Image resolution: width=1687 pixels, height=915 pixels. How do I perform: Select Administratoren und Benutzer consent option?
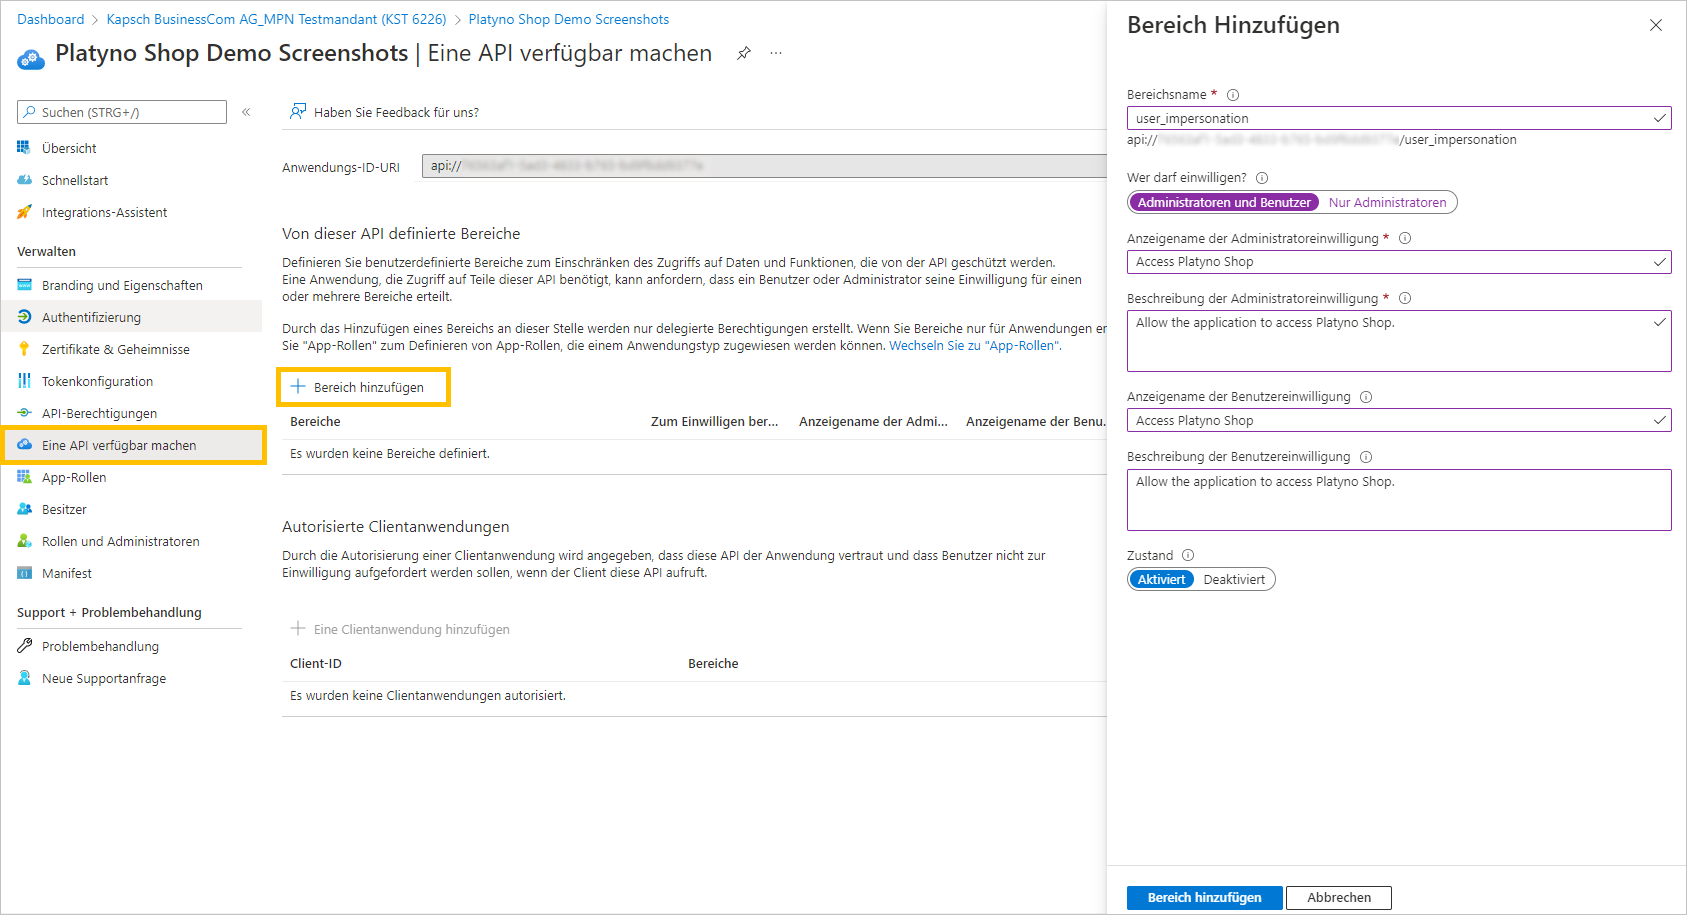tap(1224, 202)
